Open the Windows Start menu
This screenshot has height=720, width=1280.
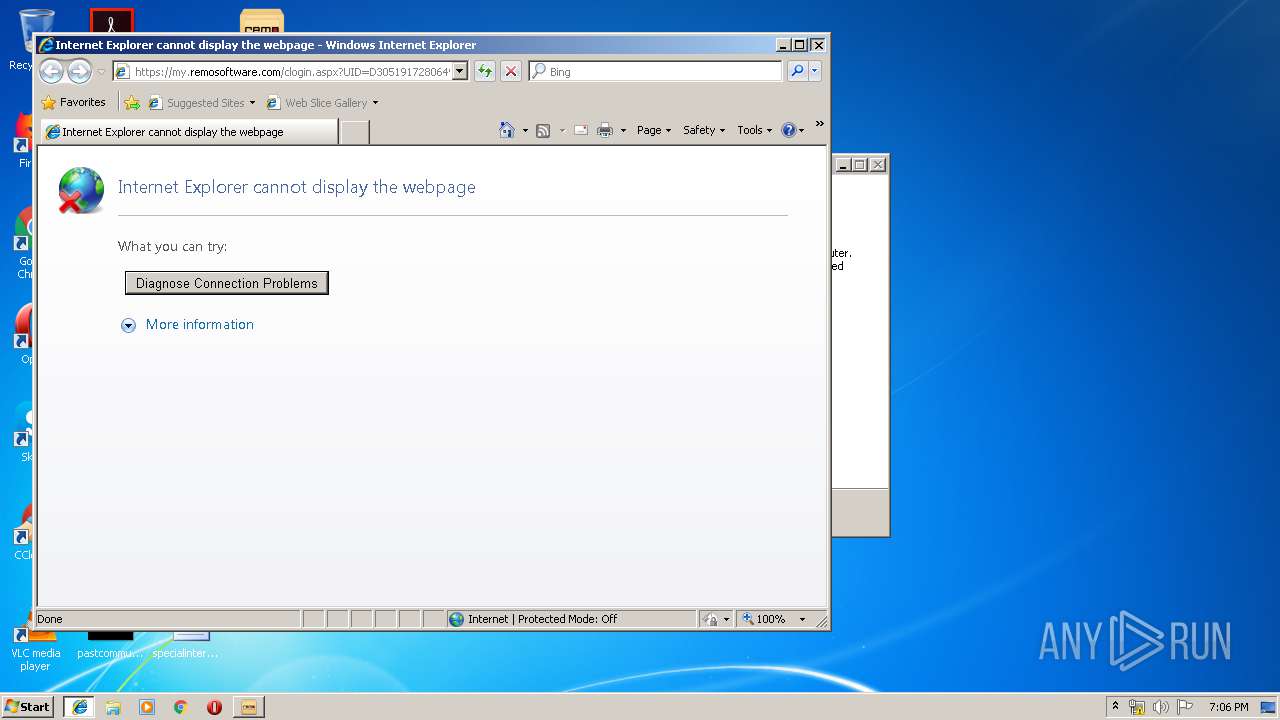(28, 706)
